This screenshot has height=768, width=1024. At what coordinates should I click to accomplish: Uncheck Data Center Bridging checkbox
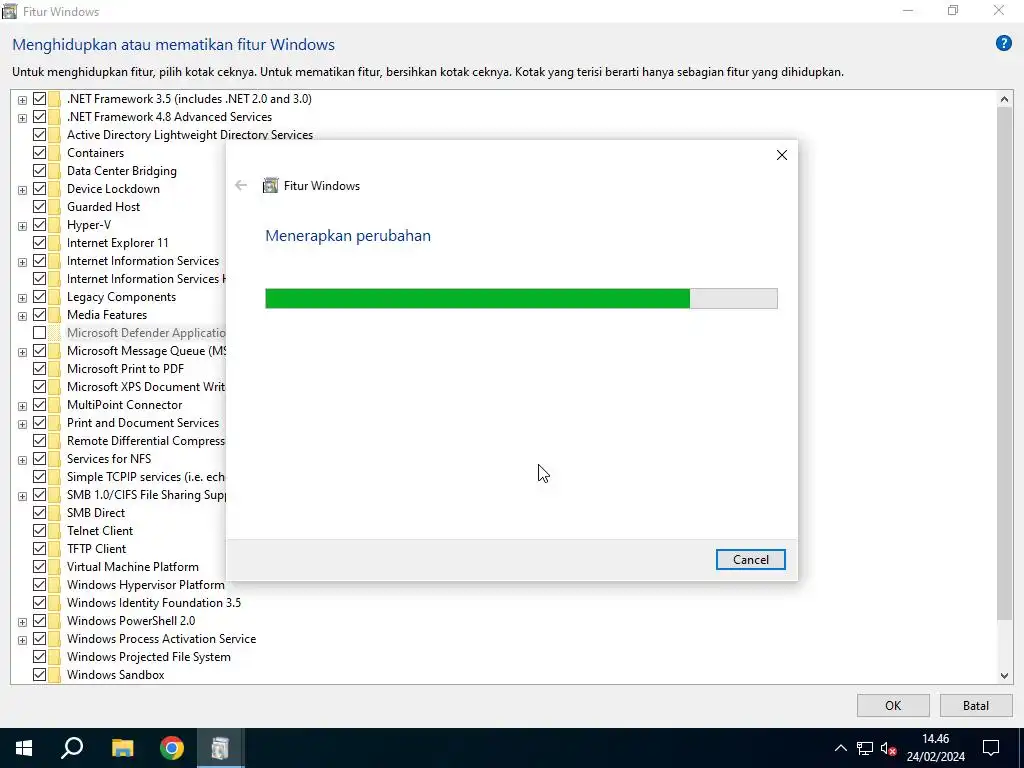click(x=39, y=171)
